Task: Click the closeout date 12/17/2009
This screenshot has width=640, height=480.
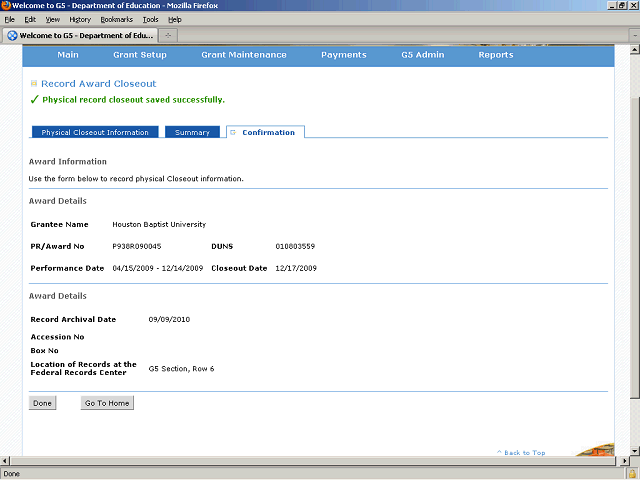Action: pyautogui.click(x=296, y=269)
